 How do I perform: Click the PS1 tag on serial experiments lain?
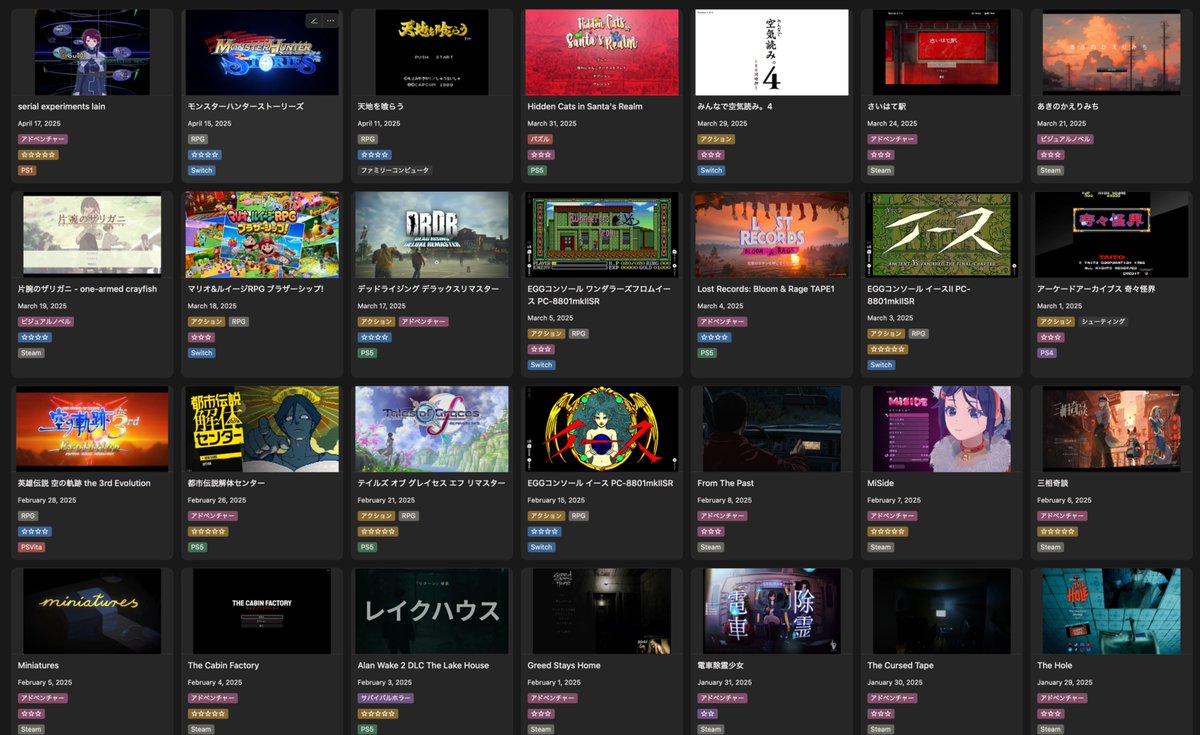[27, 171]
